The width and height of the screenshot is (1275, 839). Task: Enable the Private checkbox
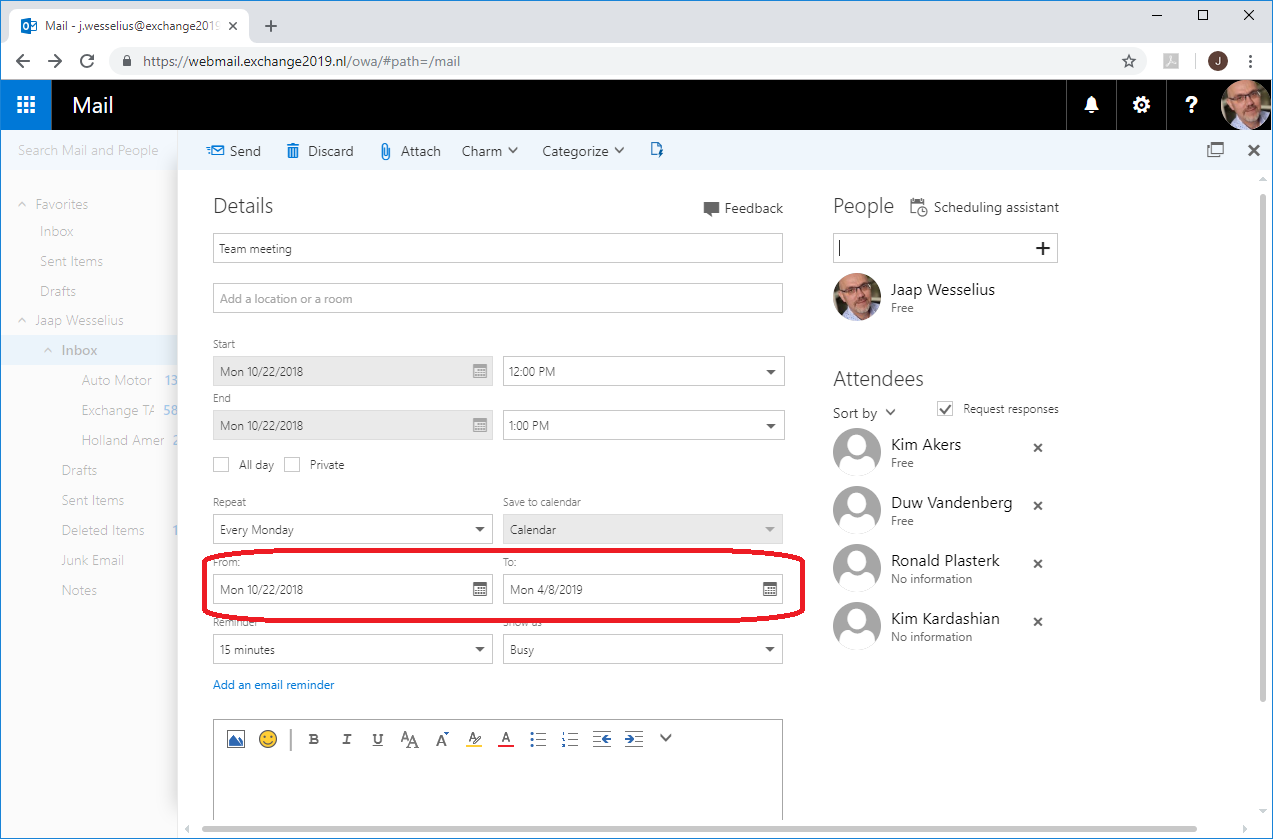(x=292, y=465)
